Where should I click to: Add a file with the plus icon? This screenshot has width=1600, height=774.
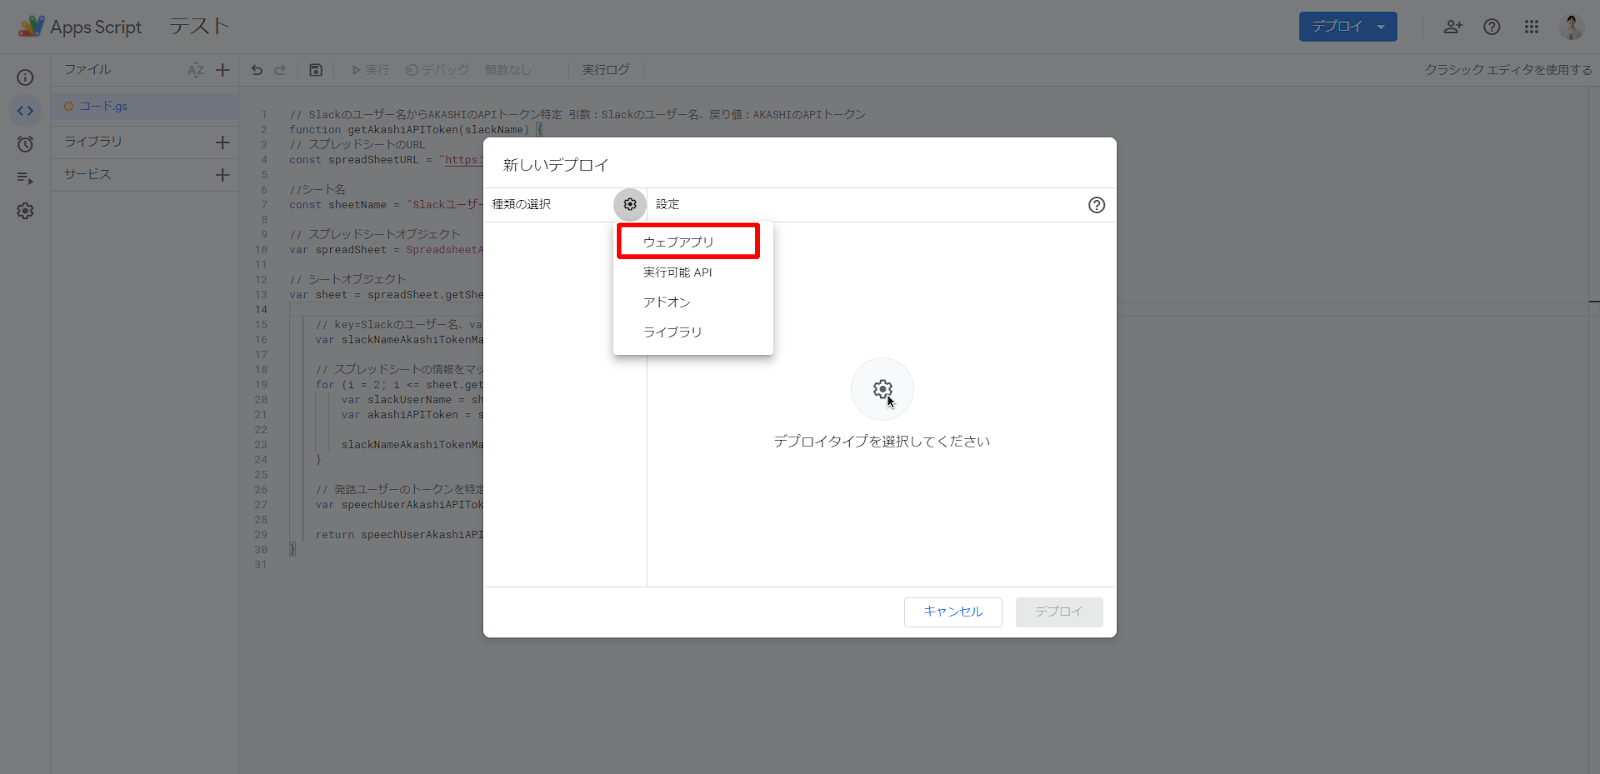point(222,70)
